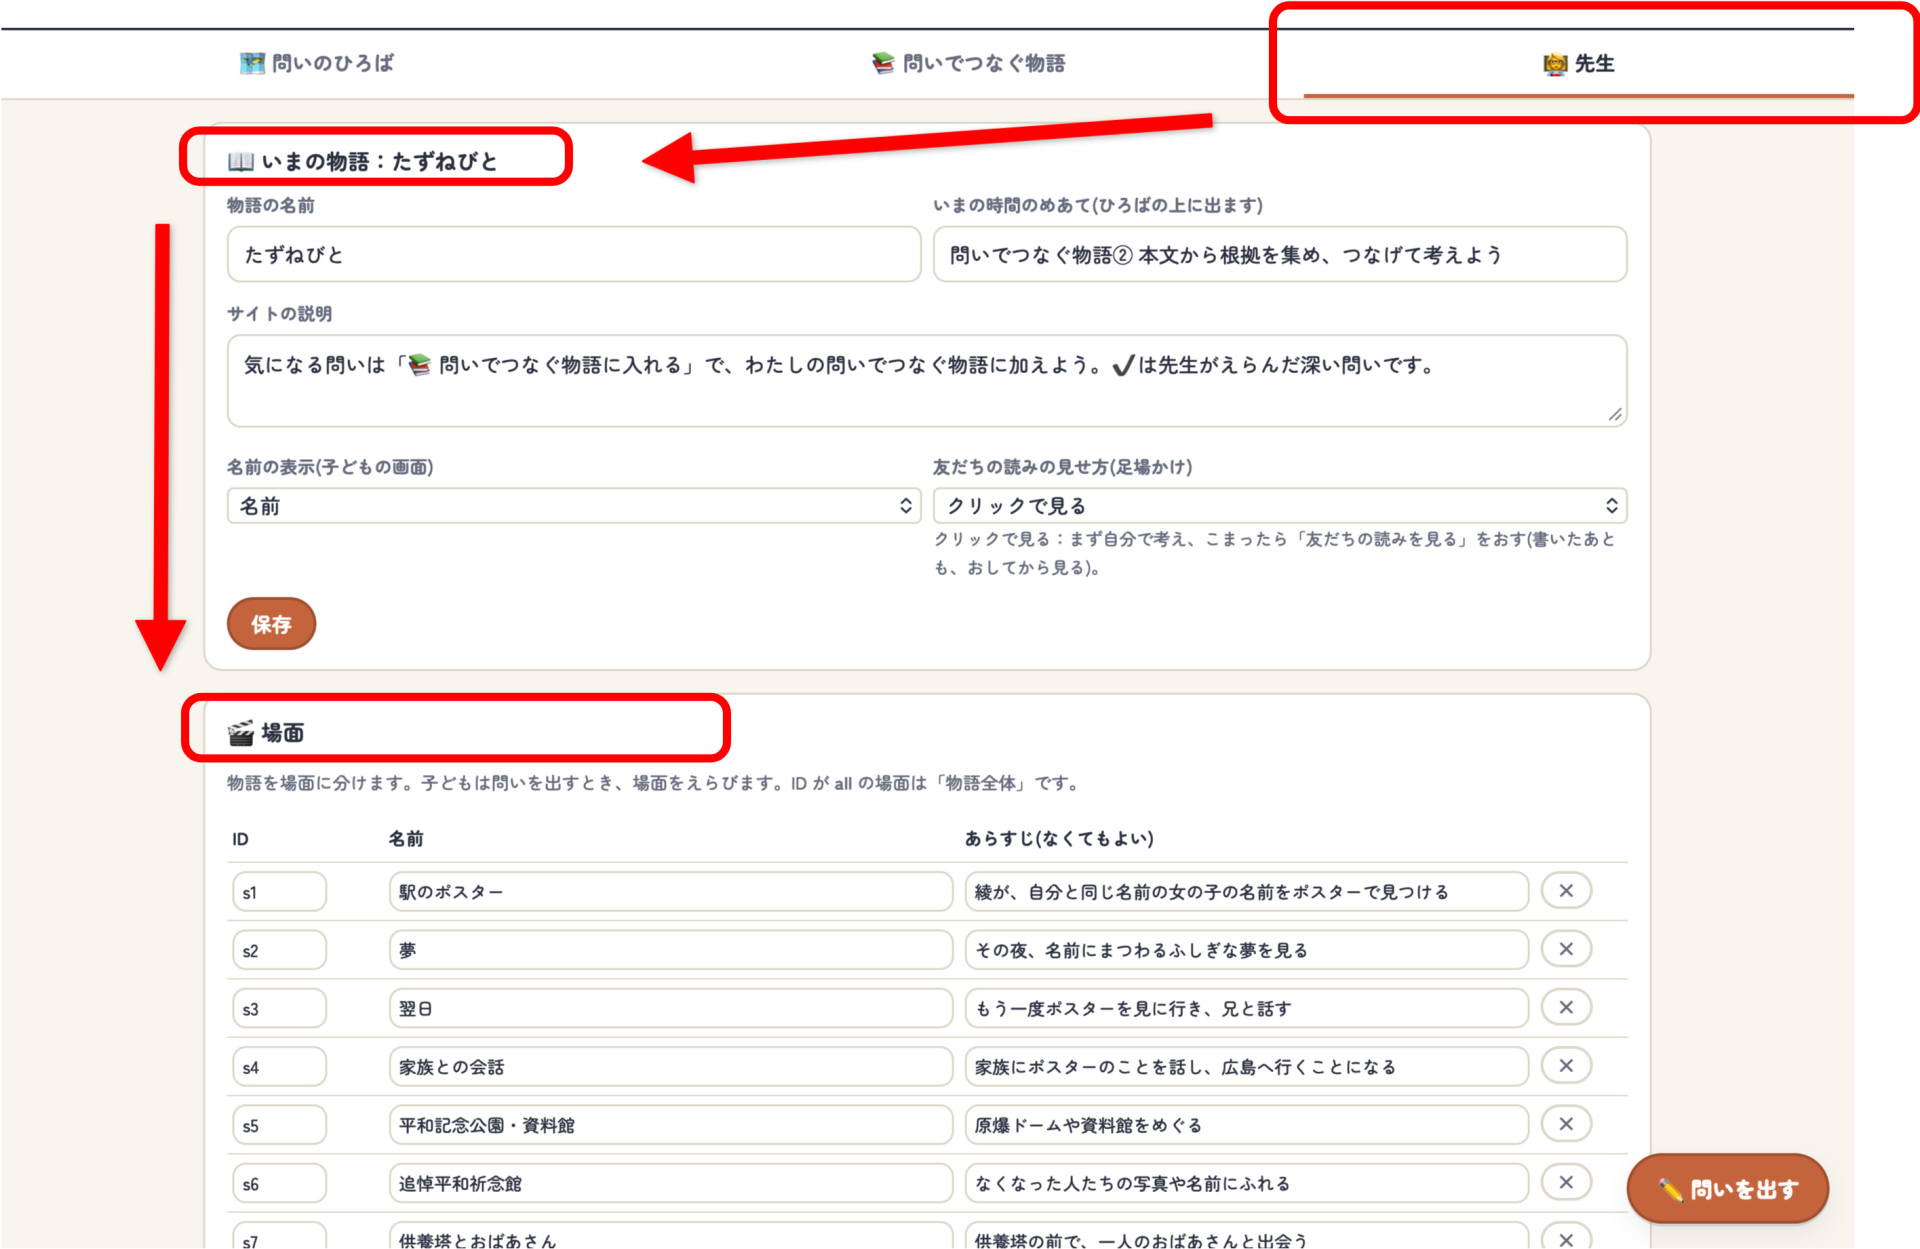Delete scene row s1 with the X icon

[1566, 891]
